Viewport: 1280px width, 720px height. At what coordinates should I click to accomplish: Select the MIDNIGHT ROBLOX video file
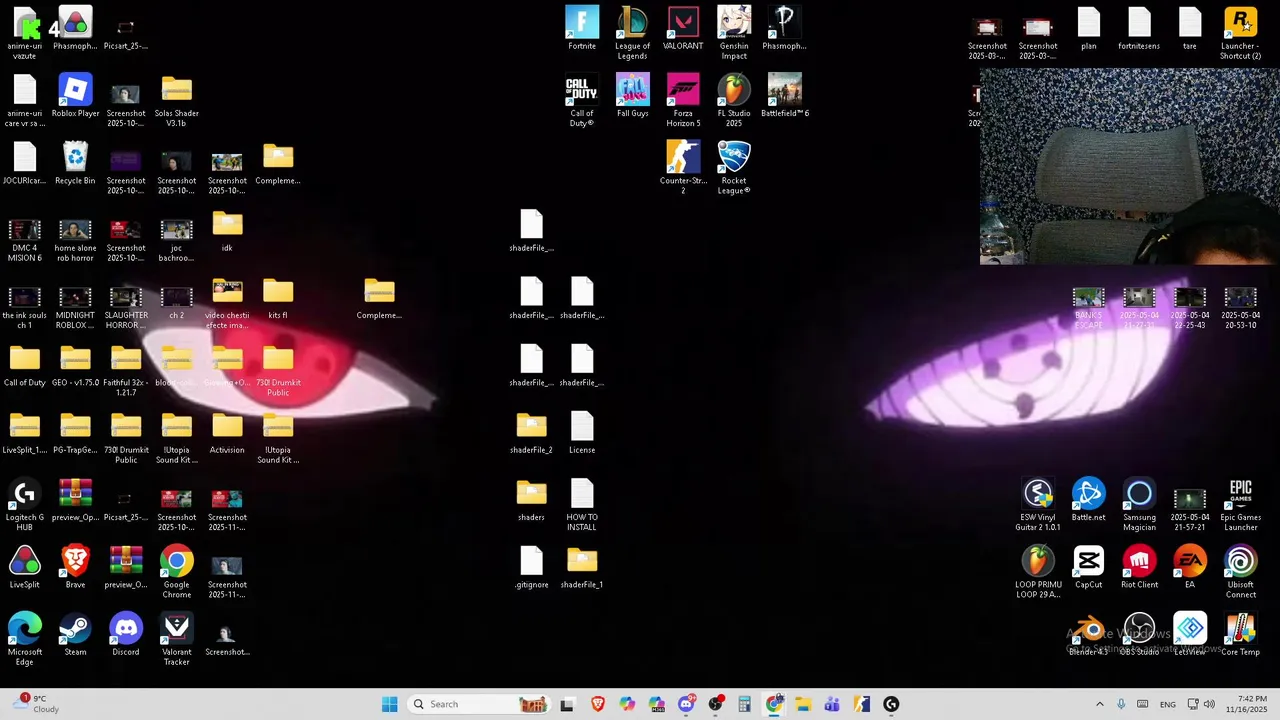(75, 307)
